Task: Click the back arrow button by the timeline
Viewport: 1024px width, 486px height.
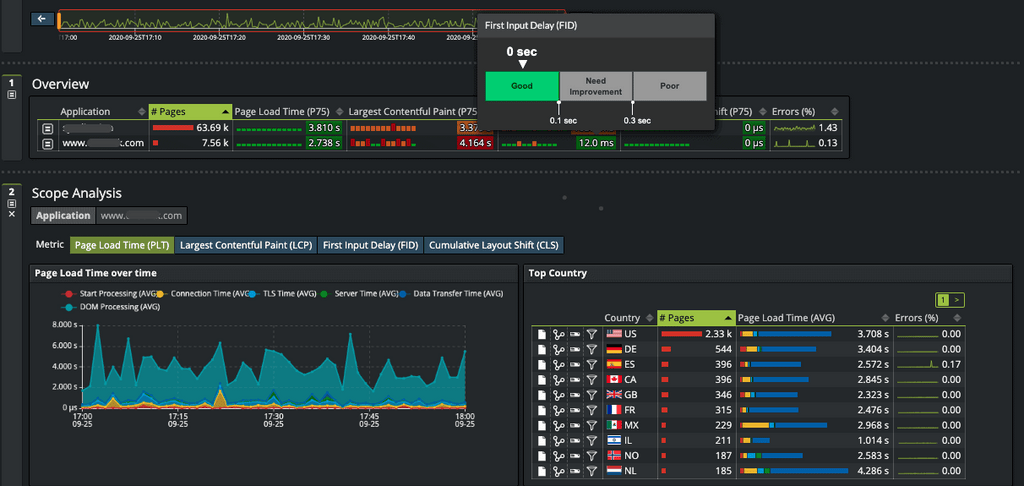Action: pyautogui.click(x=42, y=18)
